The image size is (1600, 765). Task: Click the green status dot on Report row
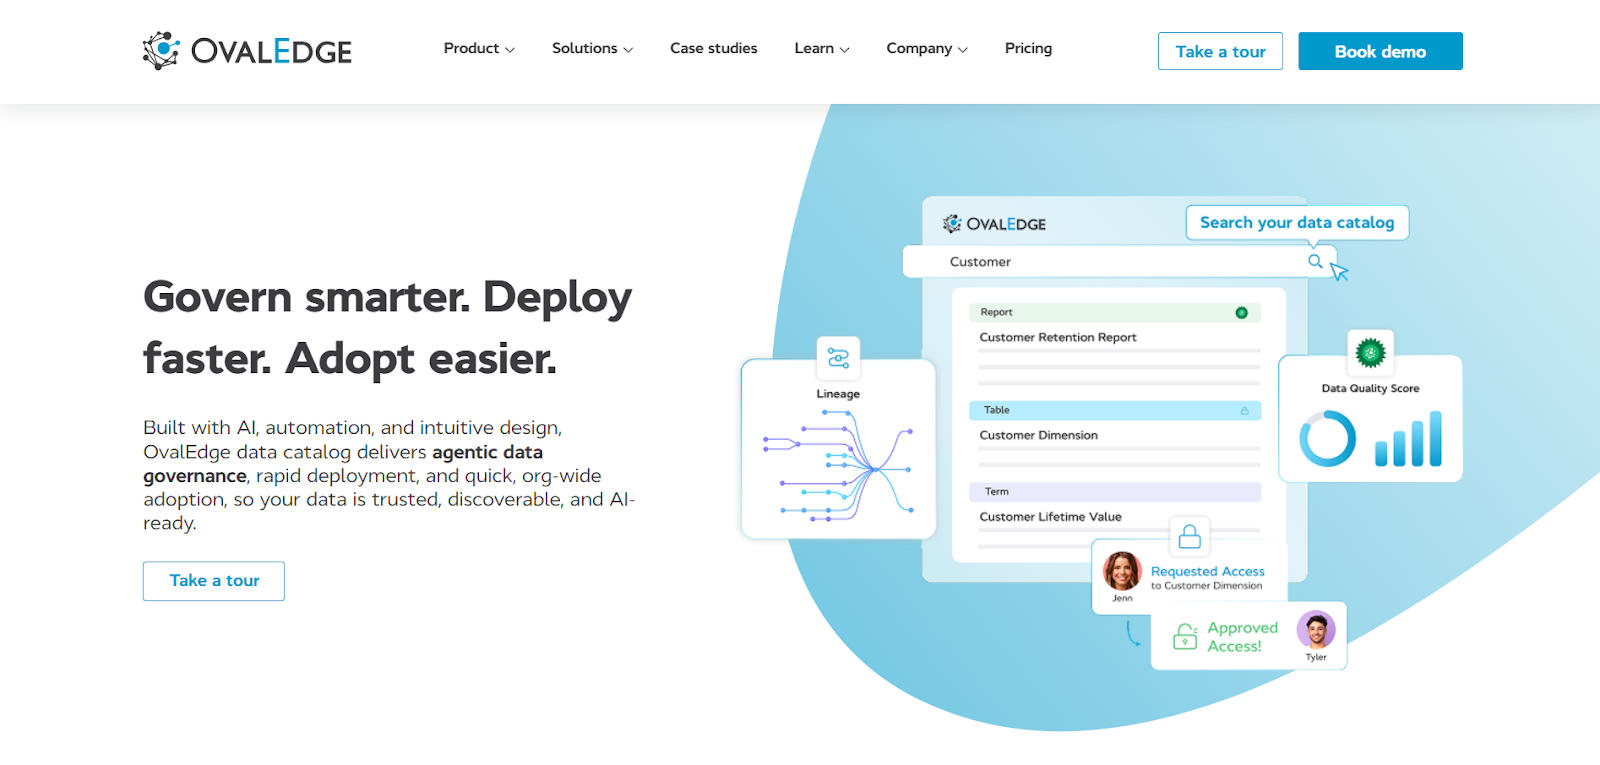coord(1241,313)
